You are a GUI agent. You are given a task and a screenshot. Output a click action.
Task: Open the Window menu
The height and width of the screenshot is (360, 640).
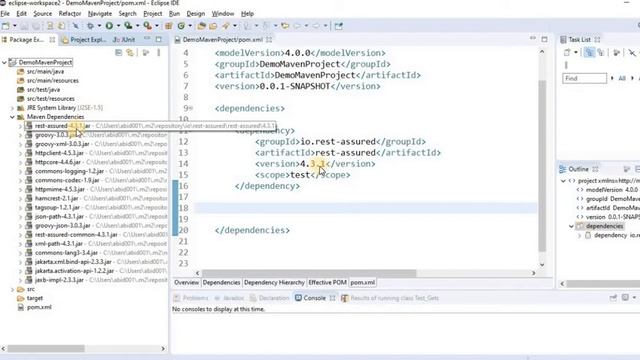pos(223,13)
